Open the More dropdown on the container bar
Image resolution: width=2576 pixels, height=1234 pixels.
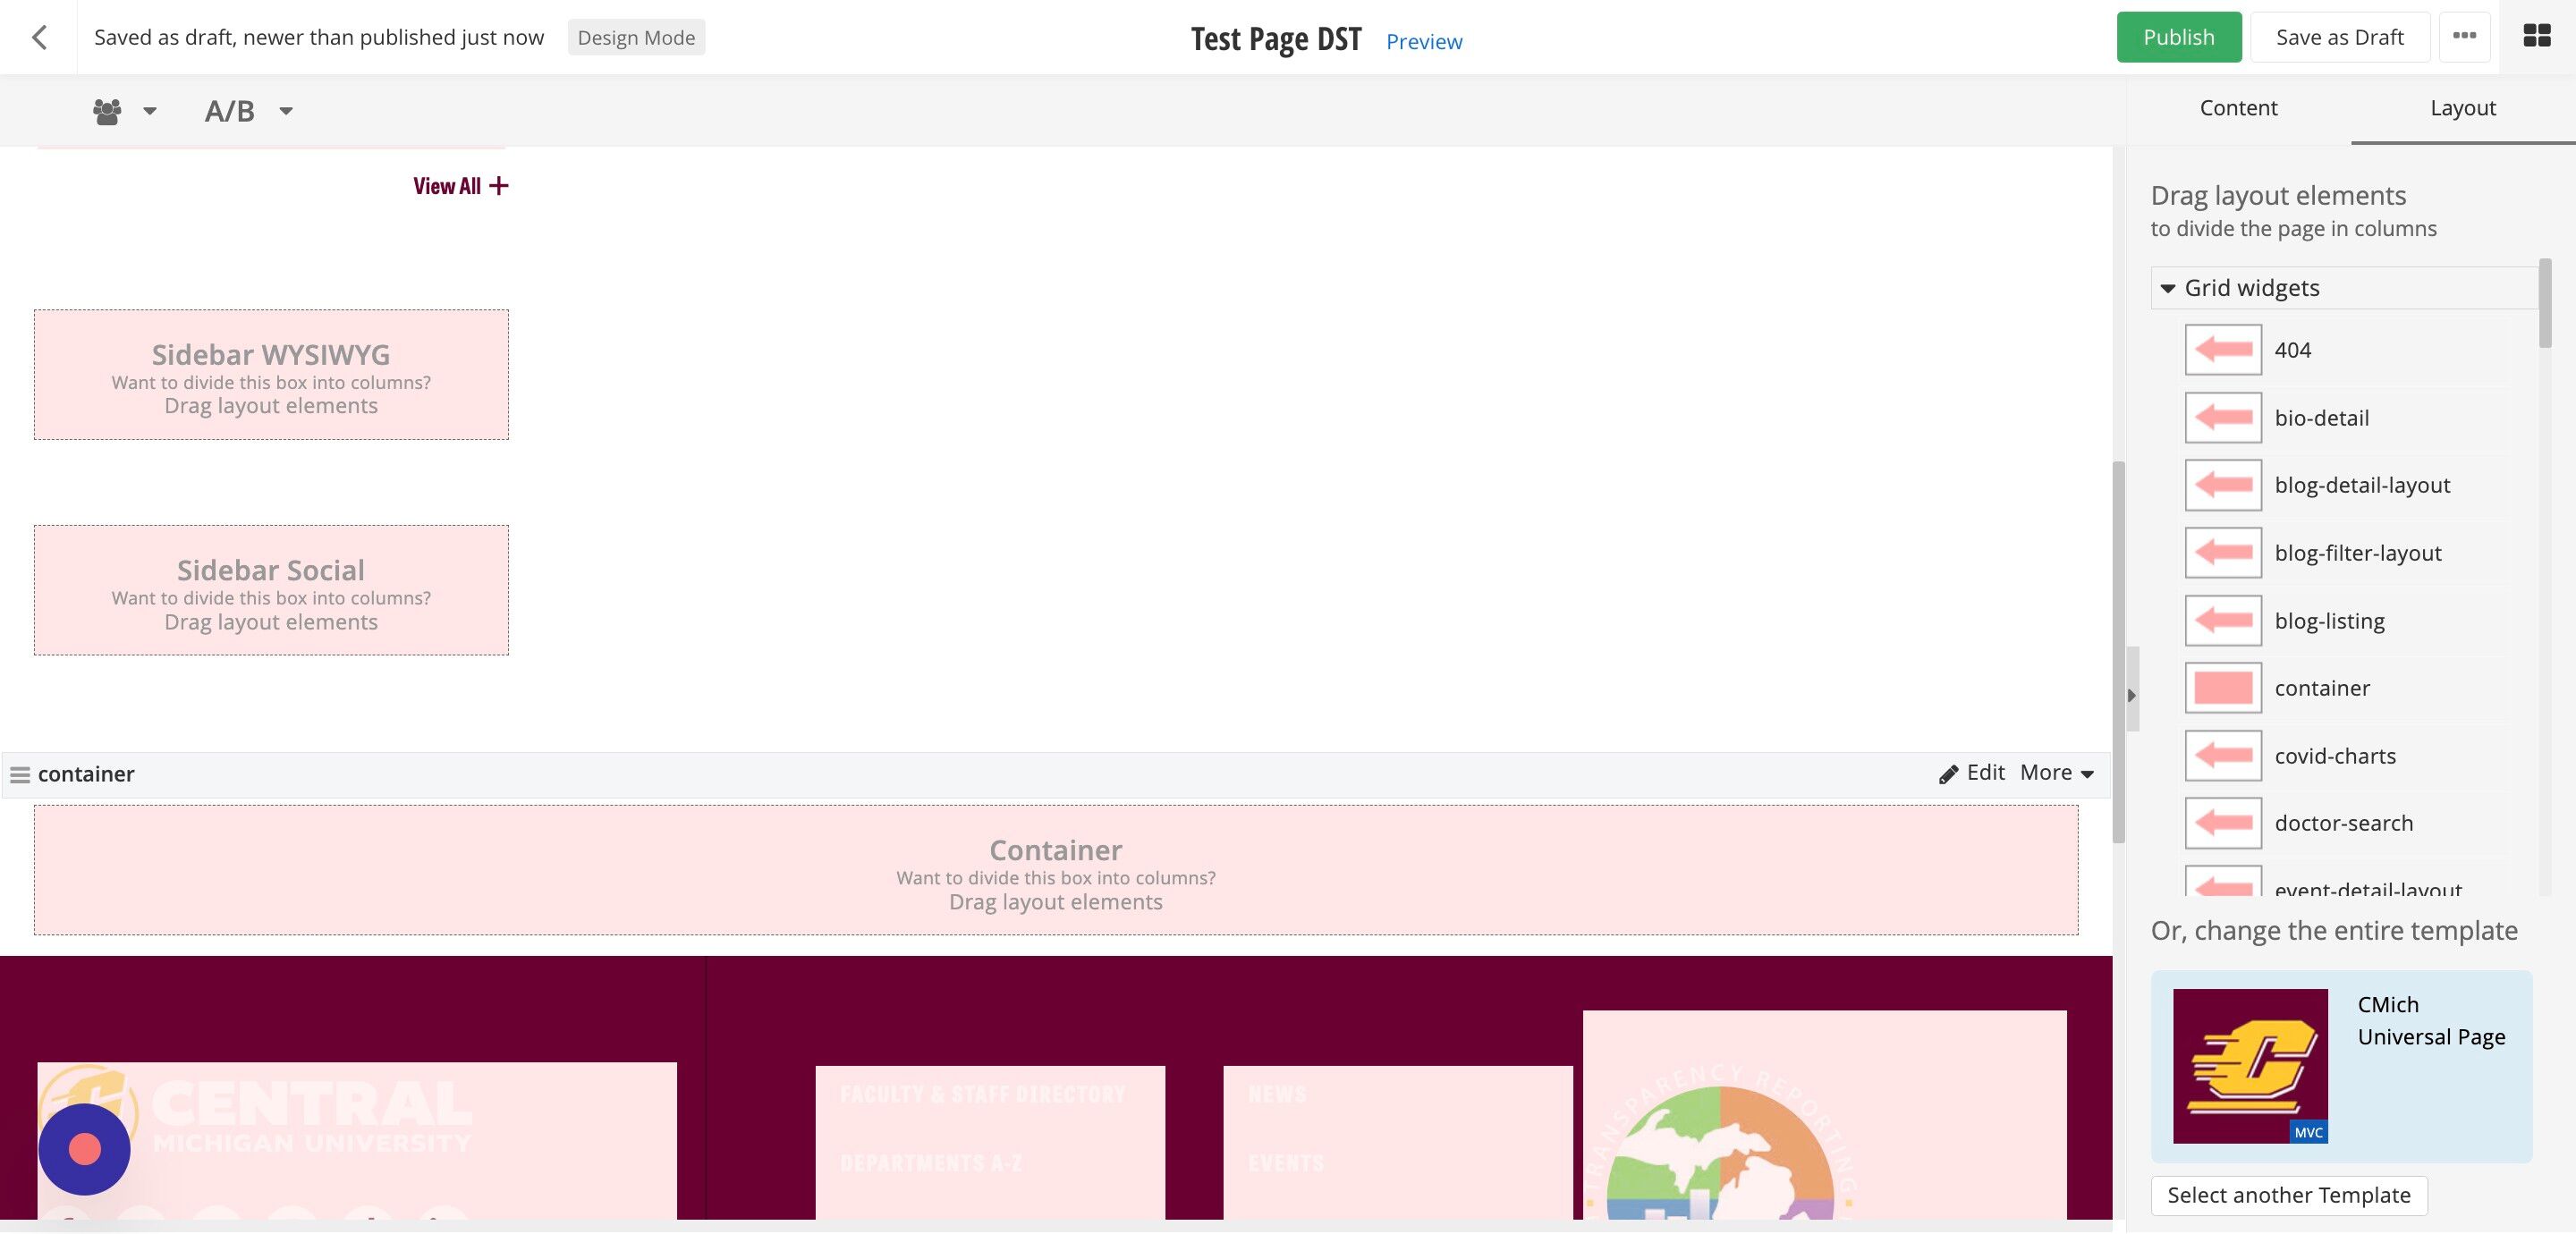click(2054, 773)
